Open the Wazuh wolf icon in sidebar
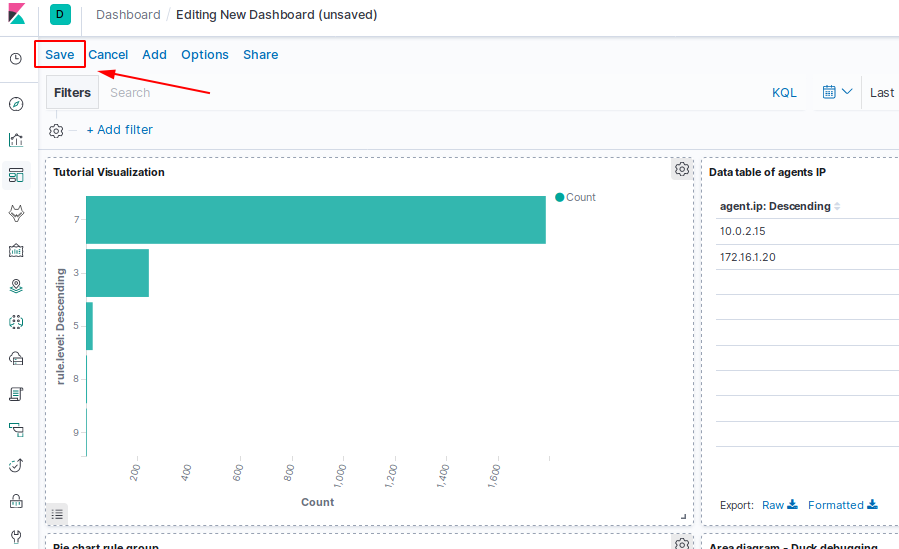 pyautogui.click(x=16, y=213)
